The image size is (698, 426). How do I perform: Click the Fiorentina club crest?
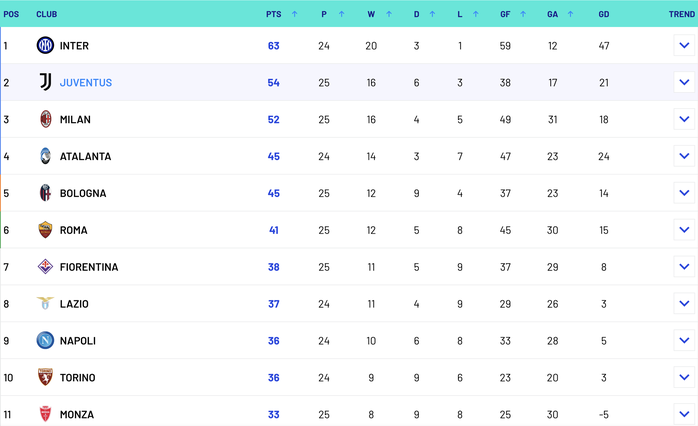point(45,267)
